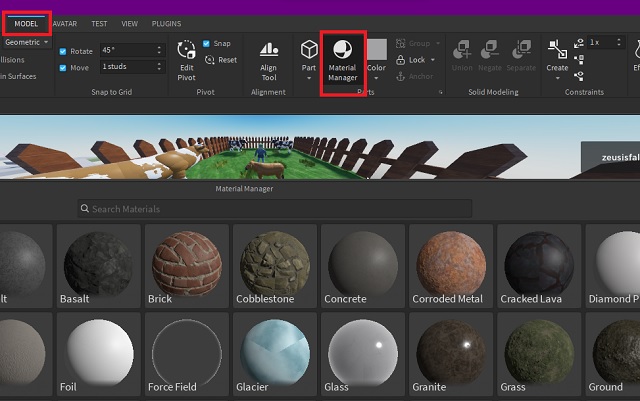Select the Brick material
640x401 pixels.
tap(186, 264)
